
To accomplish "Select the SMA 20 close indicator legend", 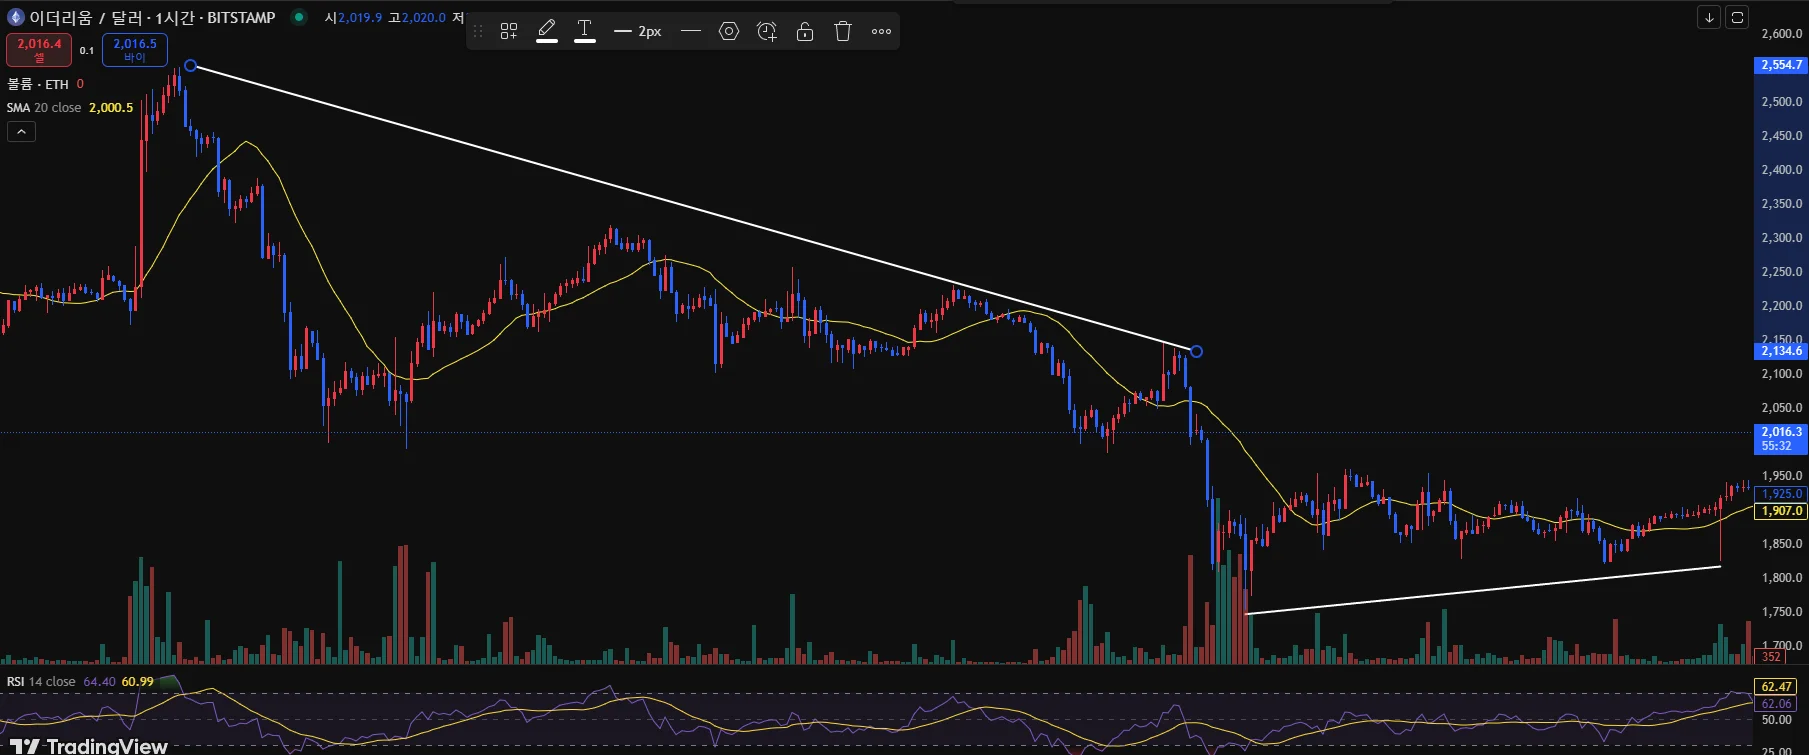I will pyautogui.click(x=70, y=108).
